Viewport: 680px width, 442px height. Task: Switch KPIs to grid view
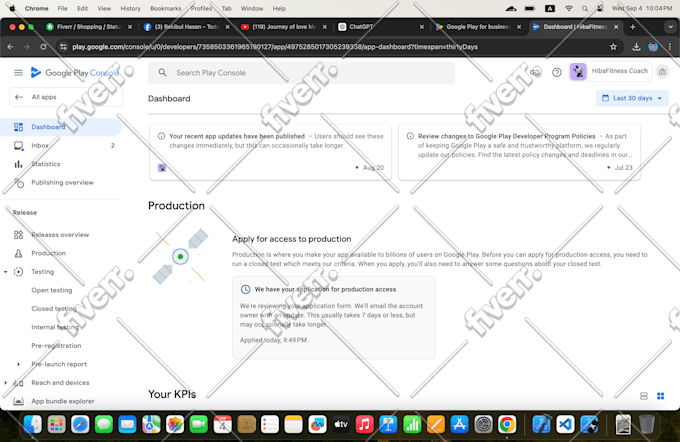pyautogui.click(x=660, y=396)
